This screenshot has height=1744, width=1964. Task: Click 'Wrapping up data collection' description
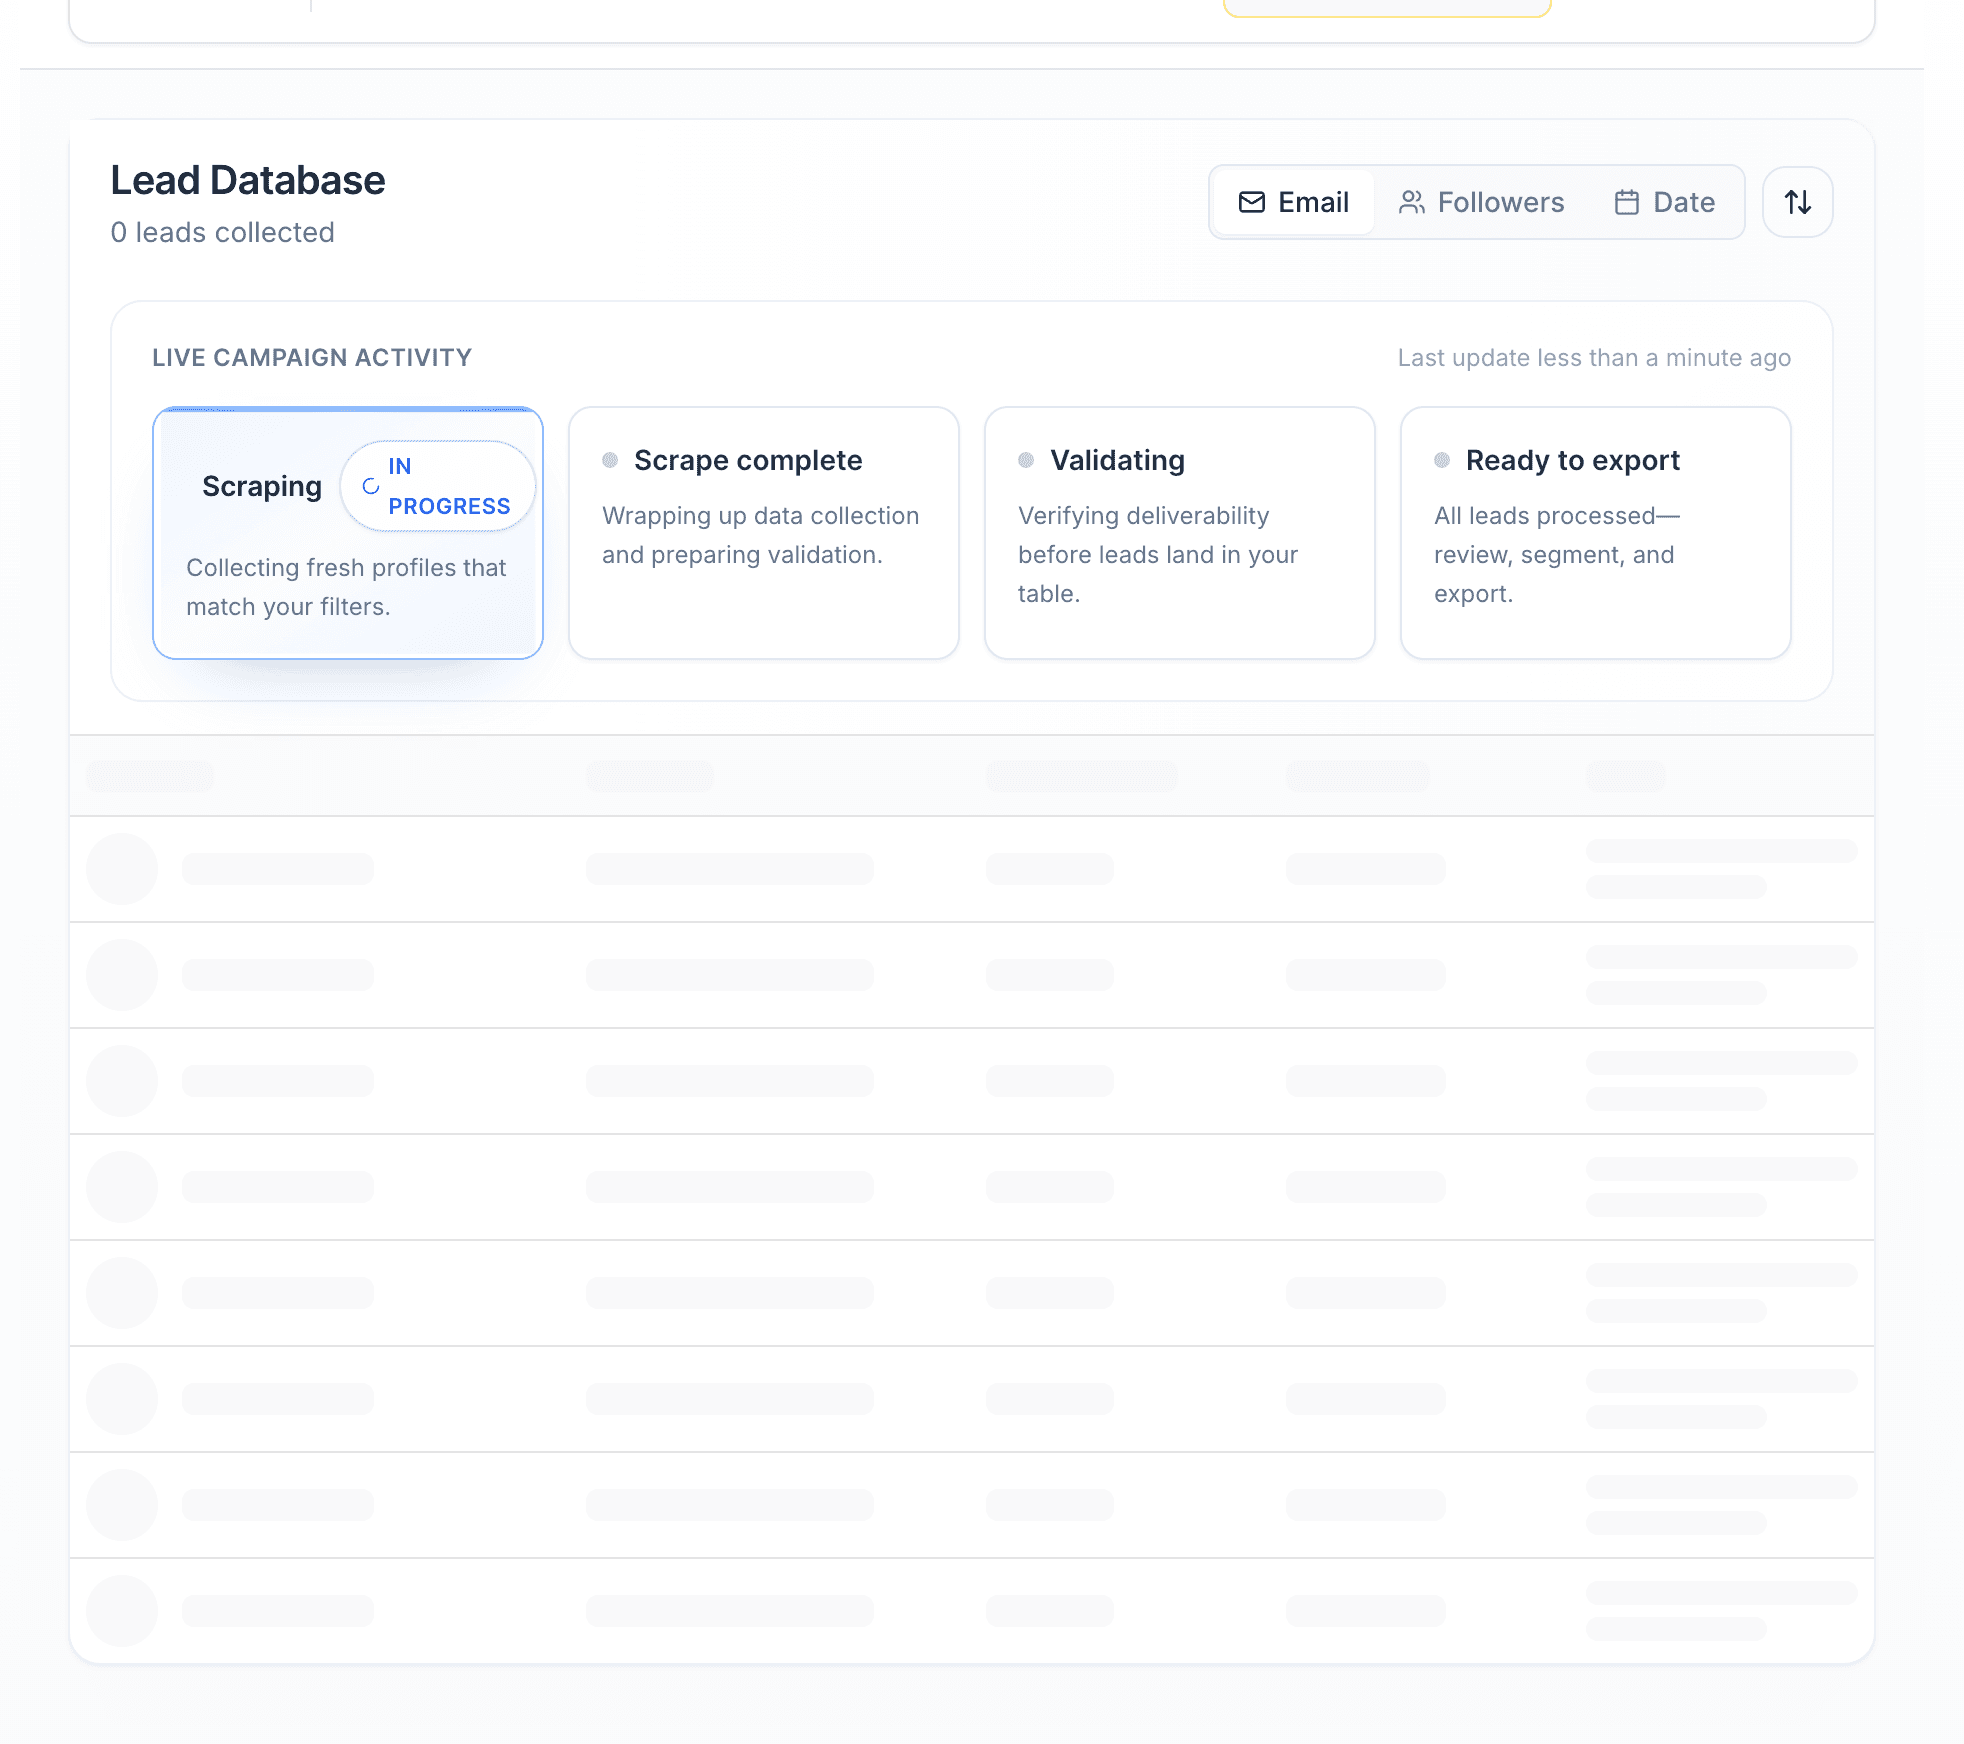760,535
